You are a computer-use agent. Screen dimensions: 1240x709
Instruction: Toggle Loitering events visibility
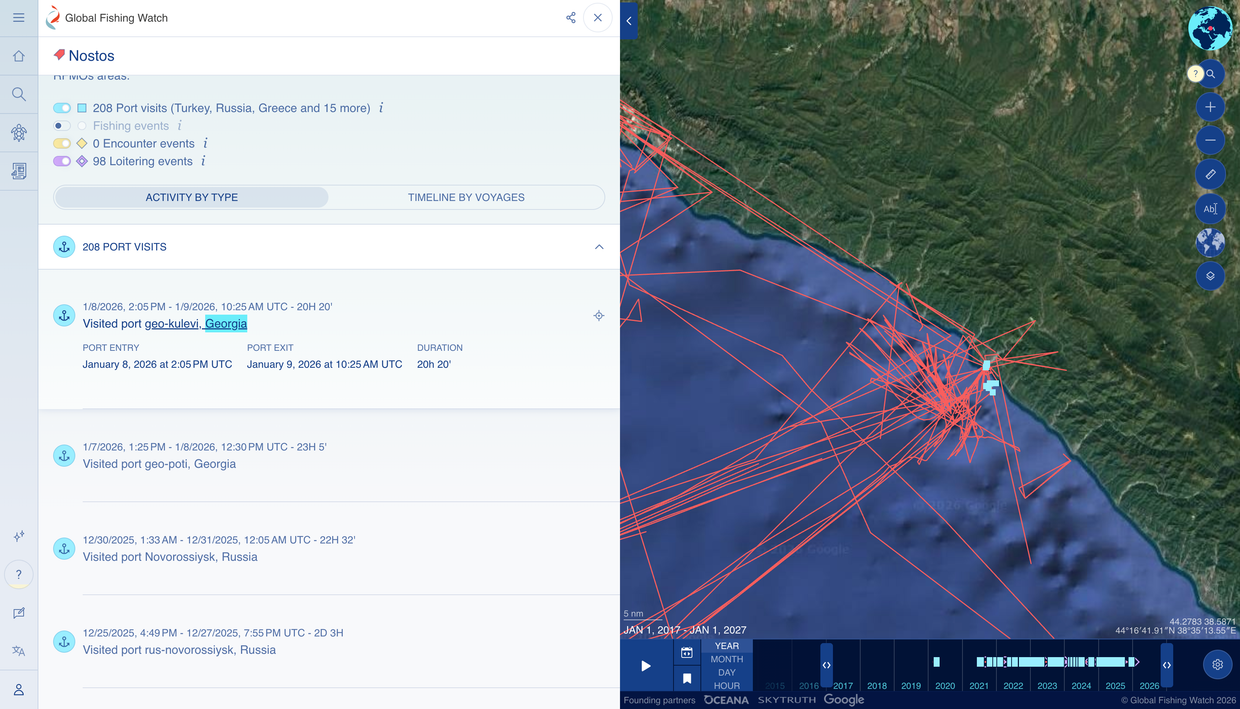pos(62,161)
